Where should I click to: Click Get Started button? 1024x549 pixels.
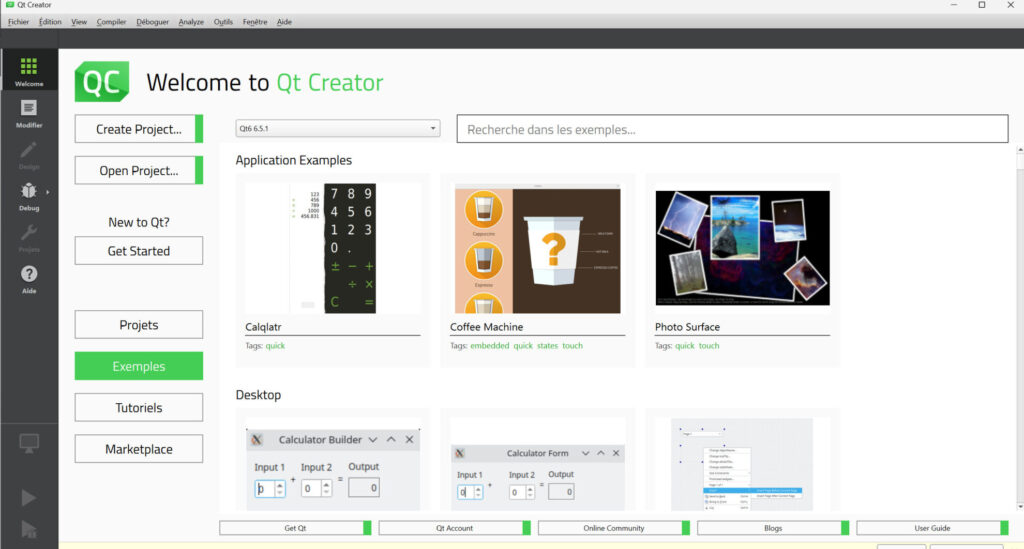tap(138, 251)
